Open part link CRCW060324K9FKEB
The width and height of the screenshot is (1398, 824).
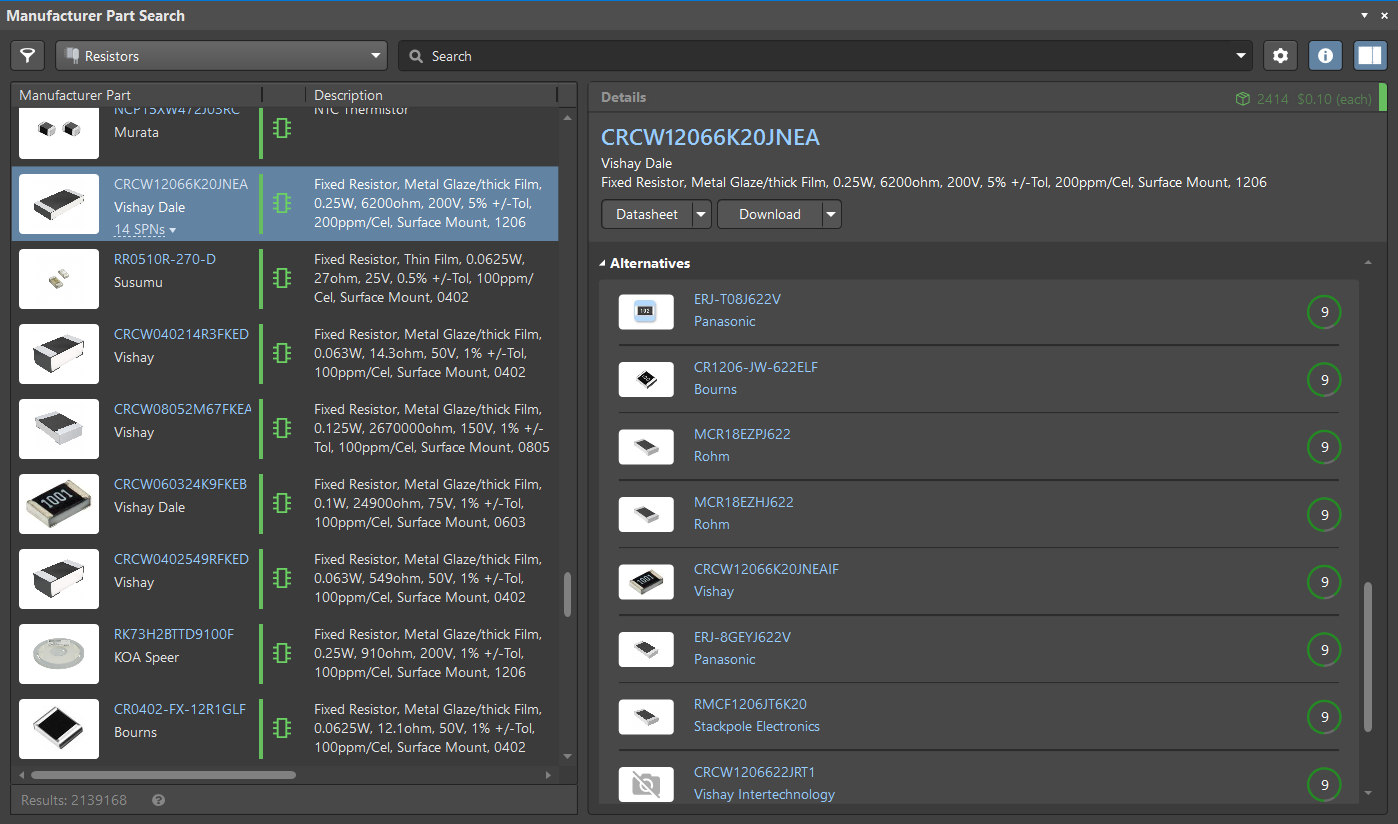(x=180, y=484)
